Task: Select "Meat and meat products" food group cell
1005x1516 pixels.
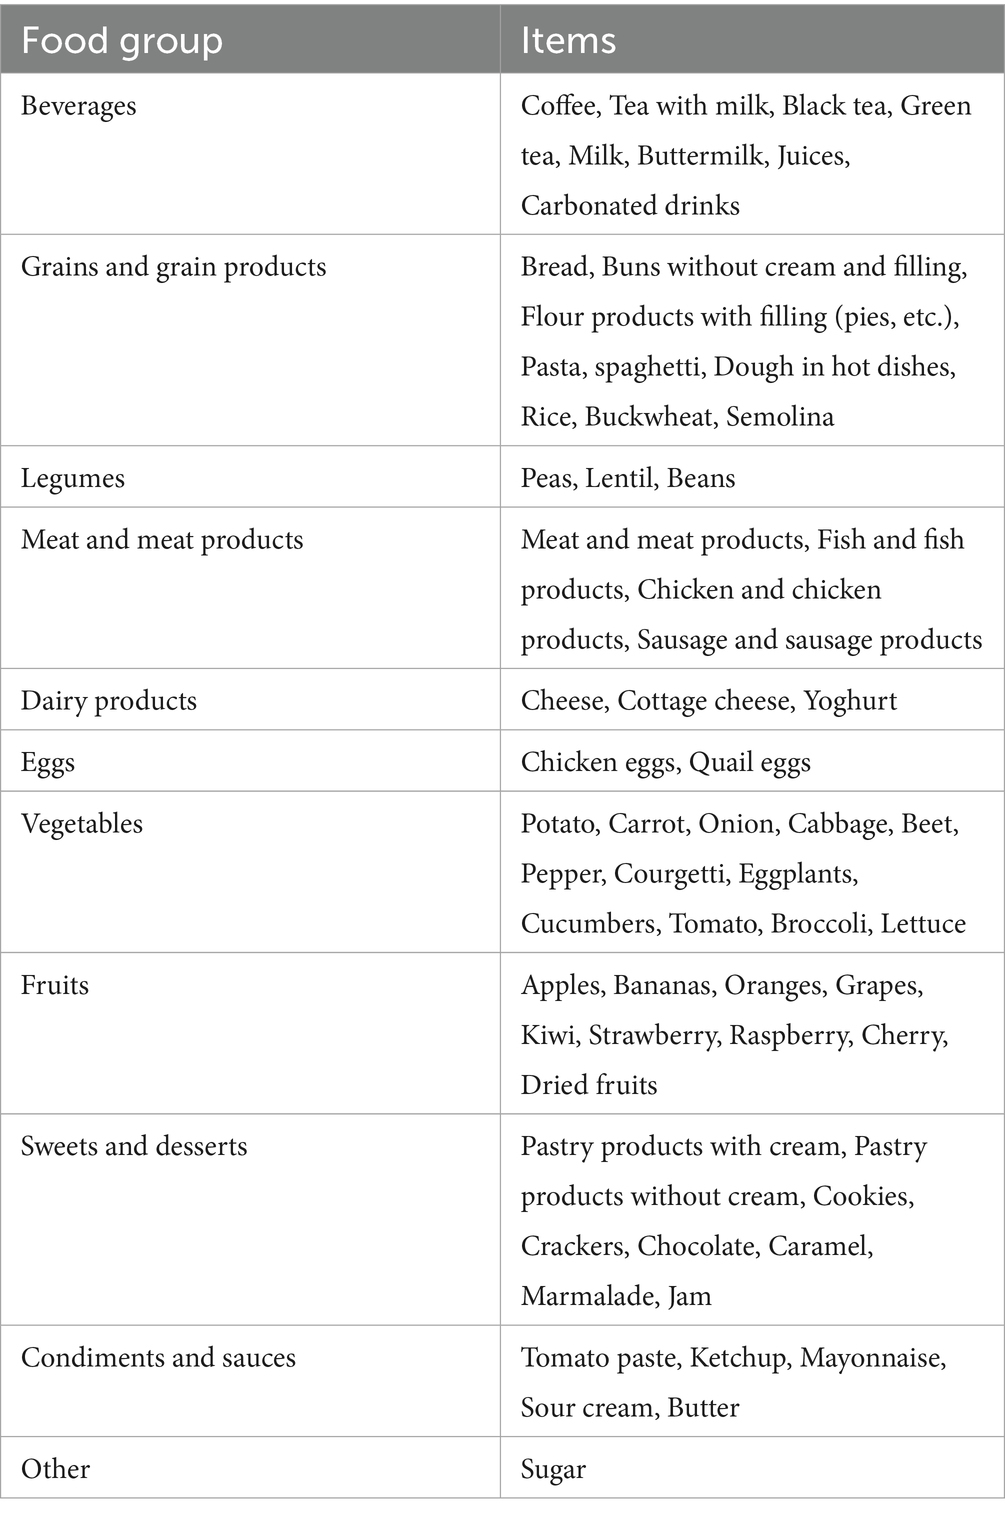Action: point(162,540)
